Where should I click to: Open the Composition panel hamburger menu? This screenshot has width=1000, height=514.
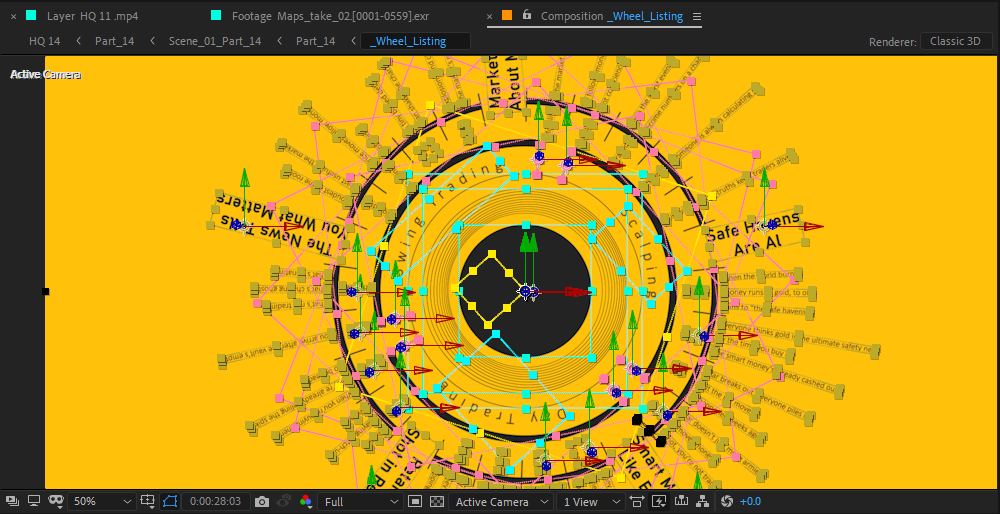tap(696, 16)
